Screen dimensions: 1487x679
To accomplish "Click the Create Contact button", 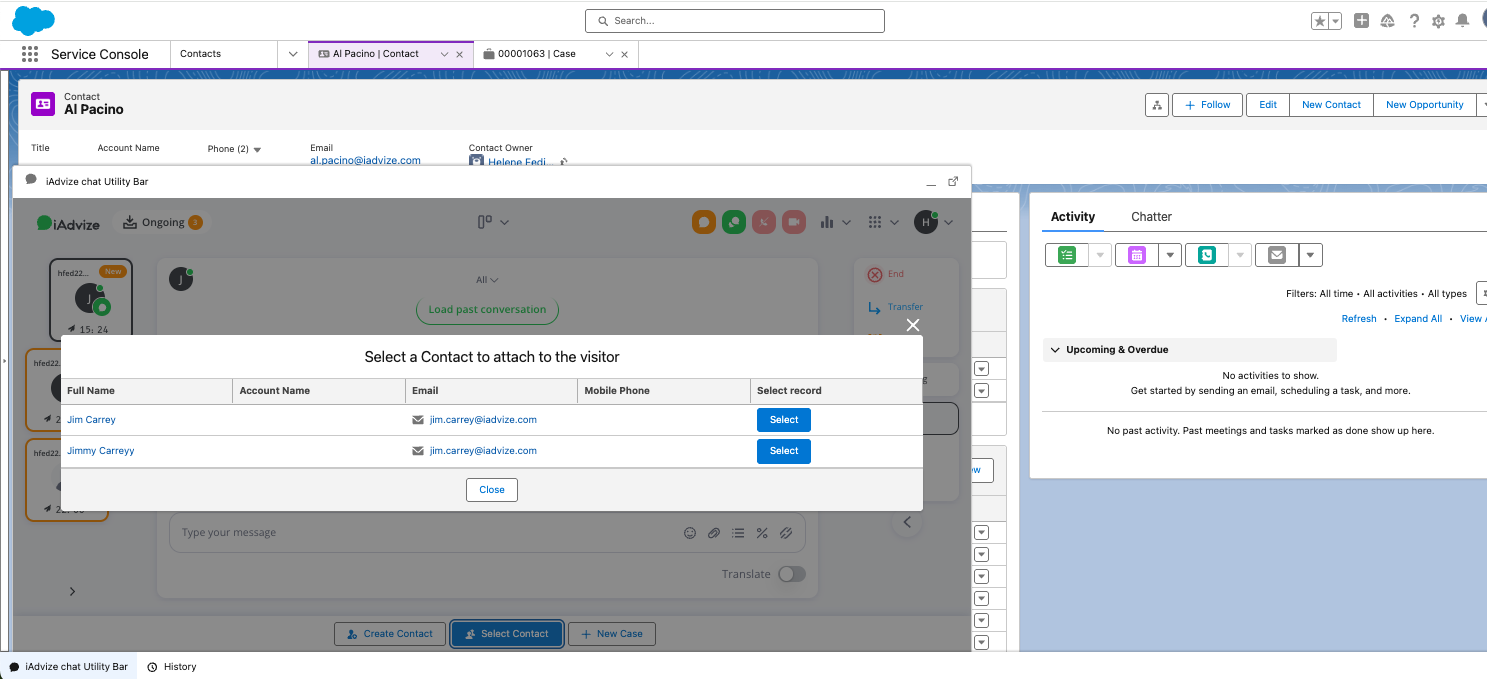I will (389, 634).
